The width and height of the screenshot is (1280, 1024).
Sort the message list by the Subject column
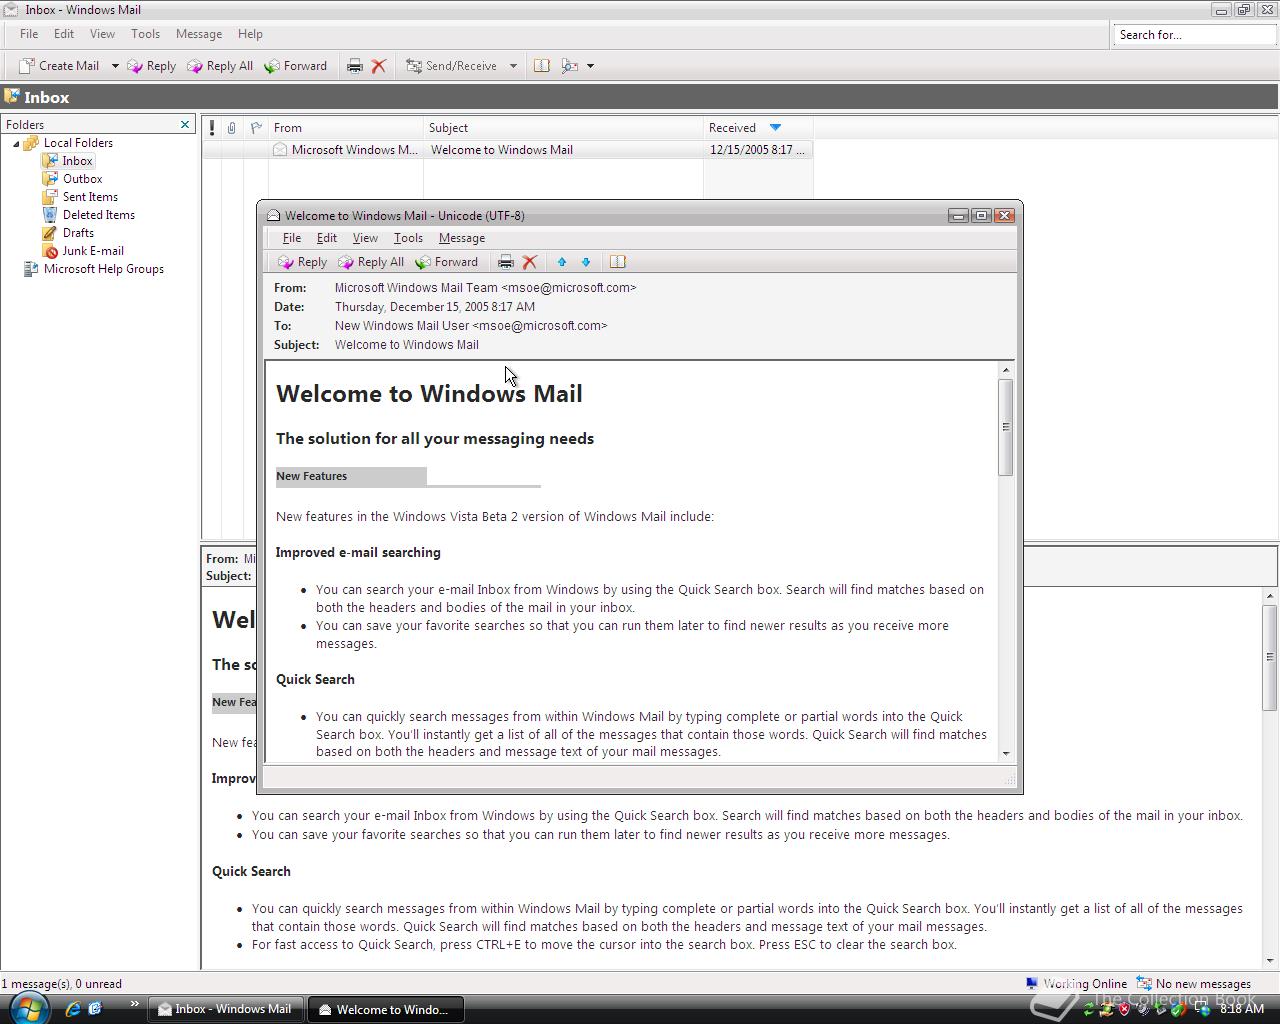pos(563,128)
